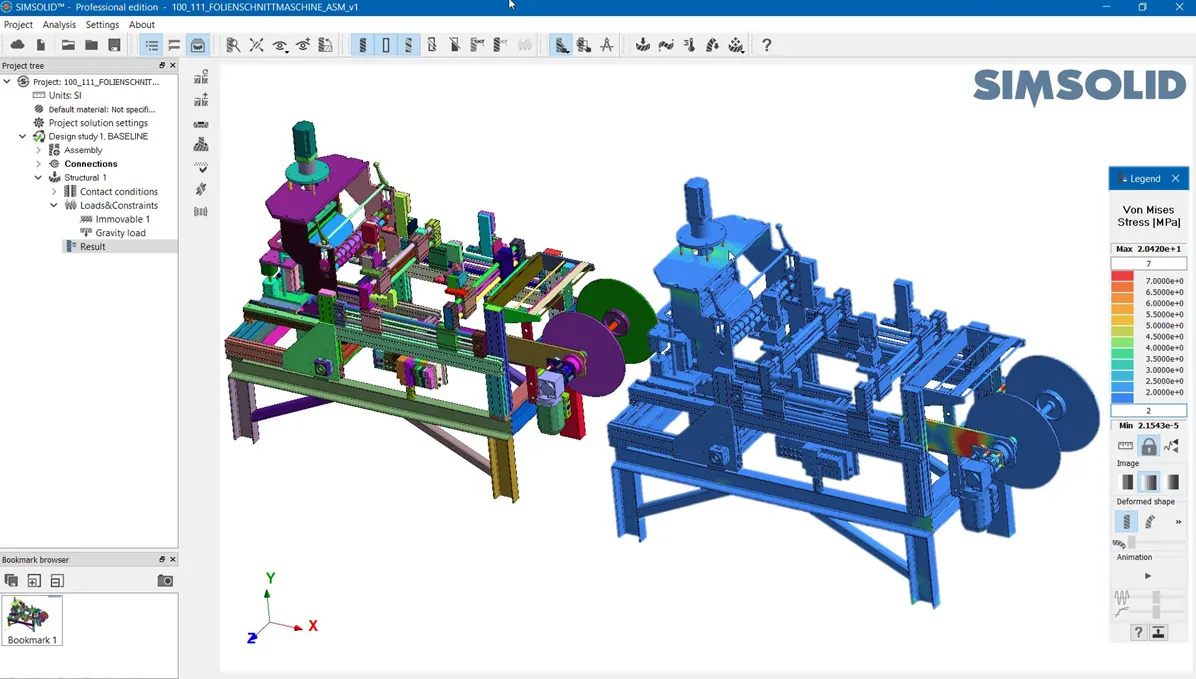
Task: Expand the Assembly tree node
Action: 38,150
